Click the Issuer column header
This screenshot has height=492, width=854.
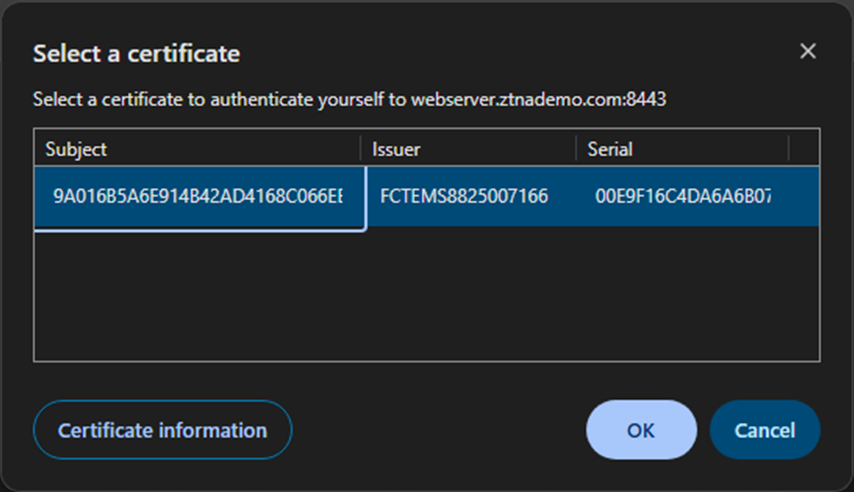[396, 149]
